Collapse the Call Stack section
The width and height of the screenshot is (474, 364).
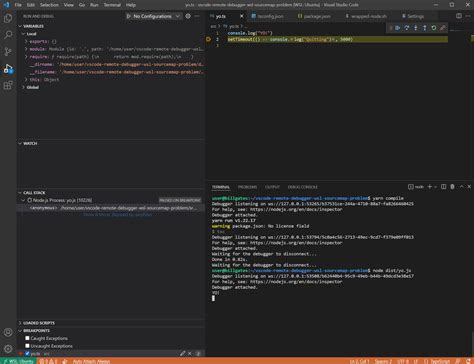(20, 193)
